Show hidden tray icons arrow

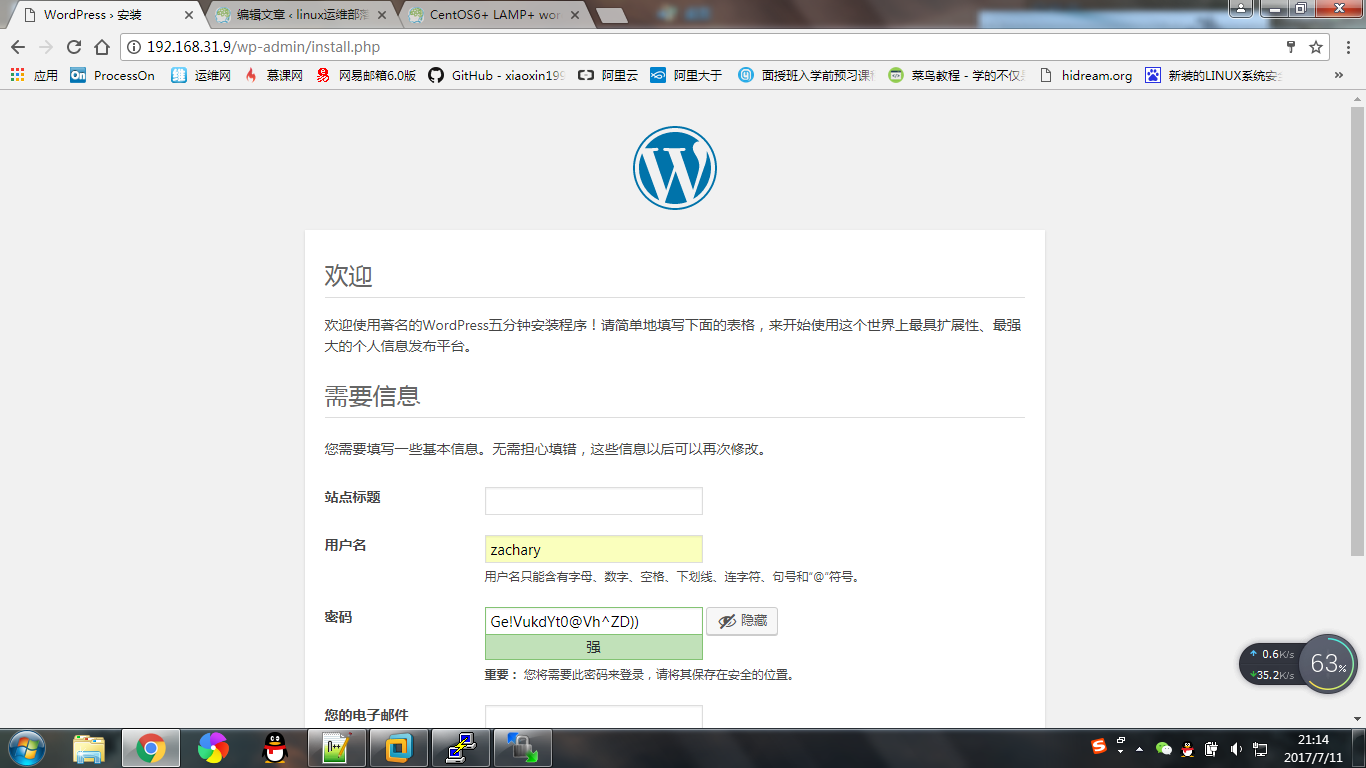point(1140,748)
